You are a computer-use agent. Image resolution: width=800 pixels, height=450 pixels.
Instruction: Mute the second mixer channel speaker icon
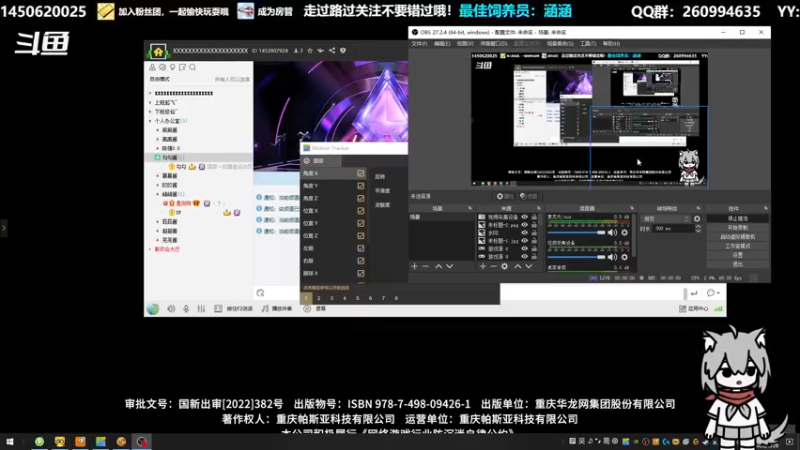tap(612, 257)
